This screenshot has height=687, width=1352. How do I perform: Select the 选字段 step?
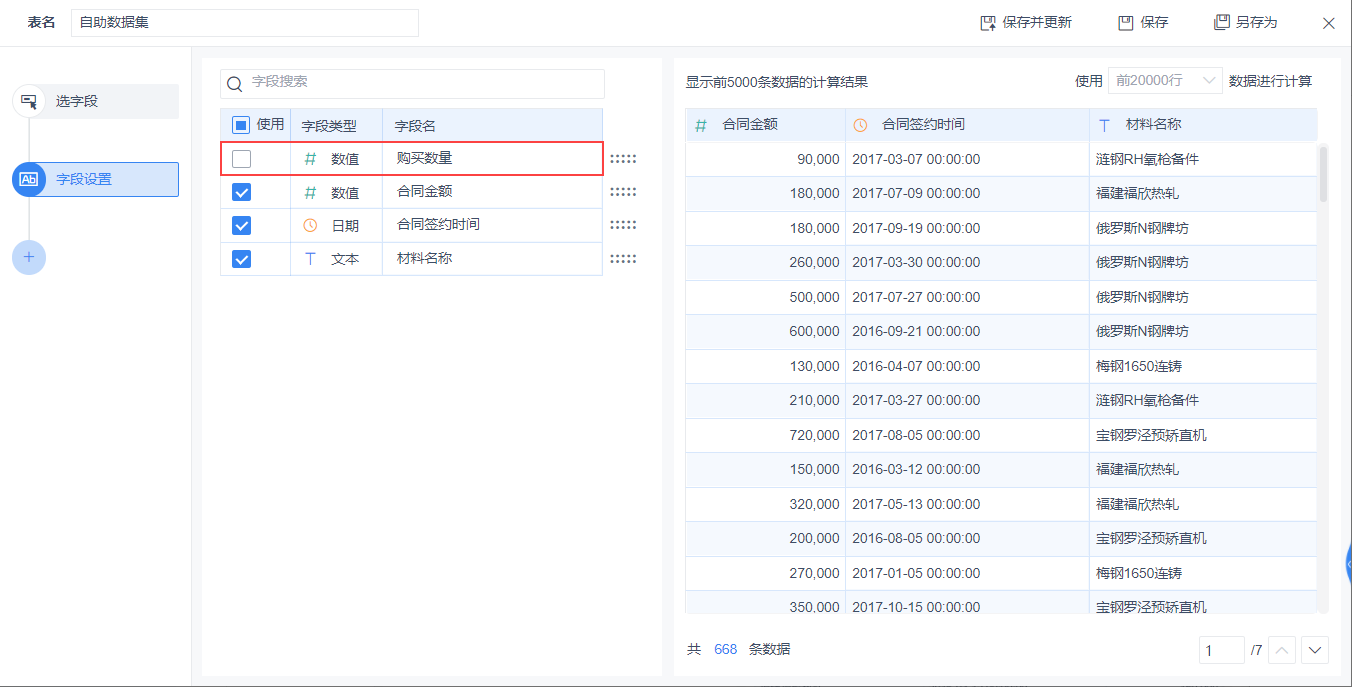(x=96, y=101)
